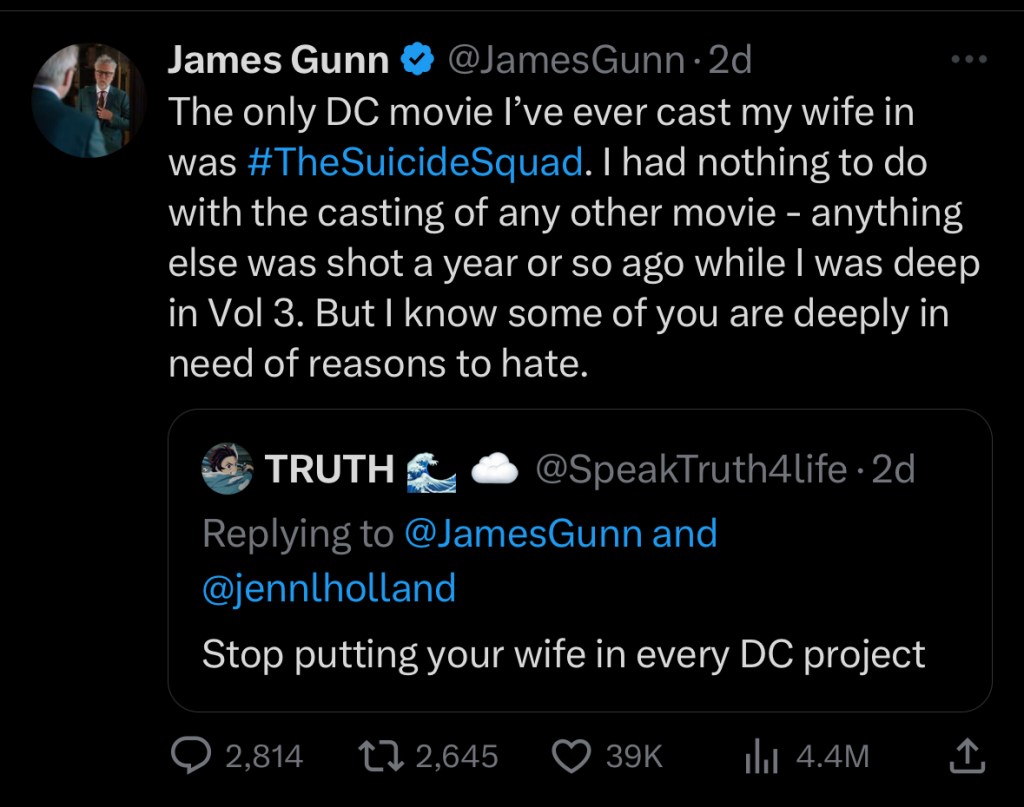Open the three-dot more options menu
Image resolution: width=1024 pixels, height=807 pixels.
[x=968, y=60]
